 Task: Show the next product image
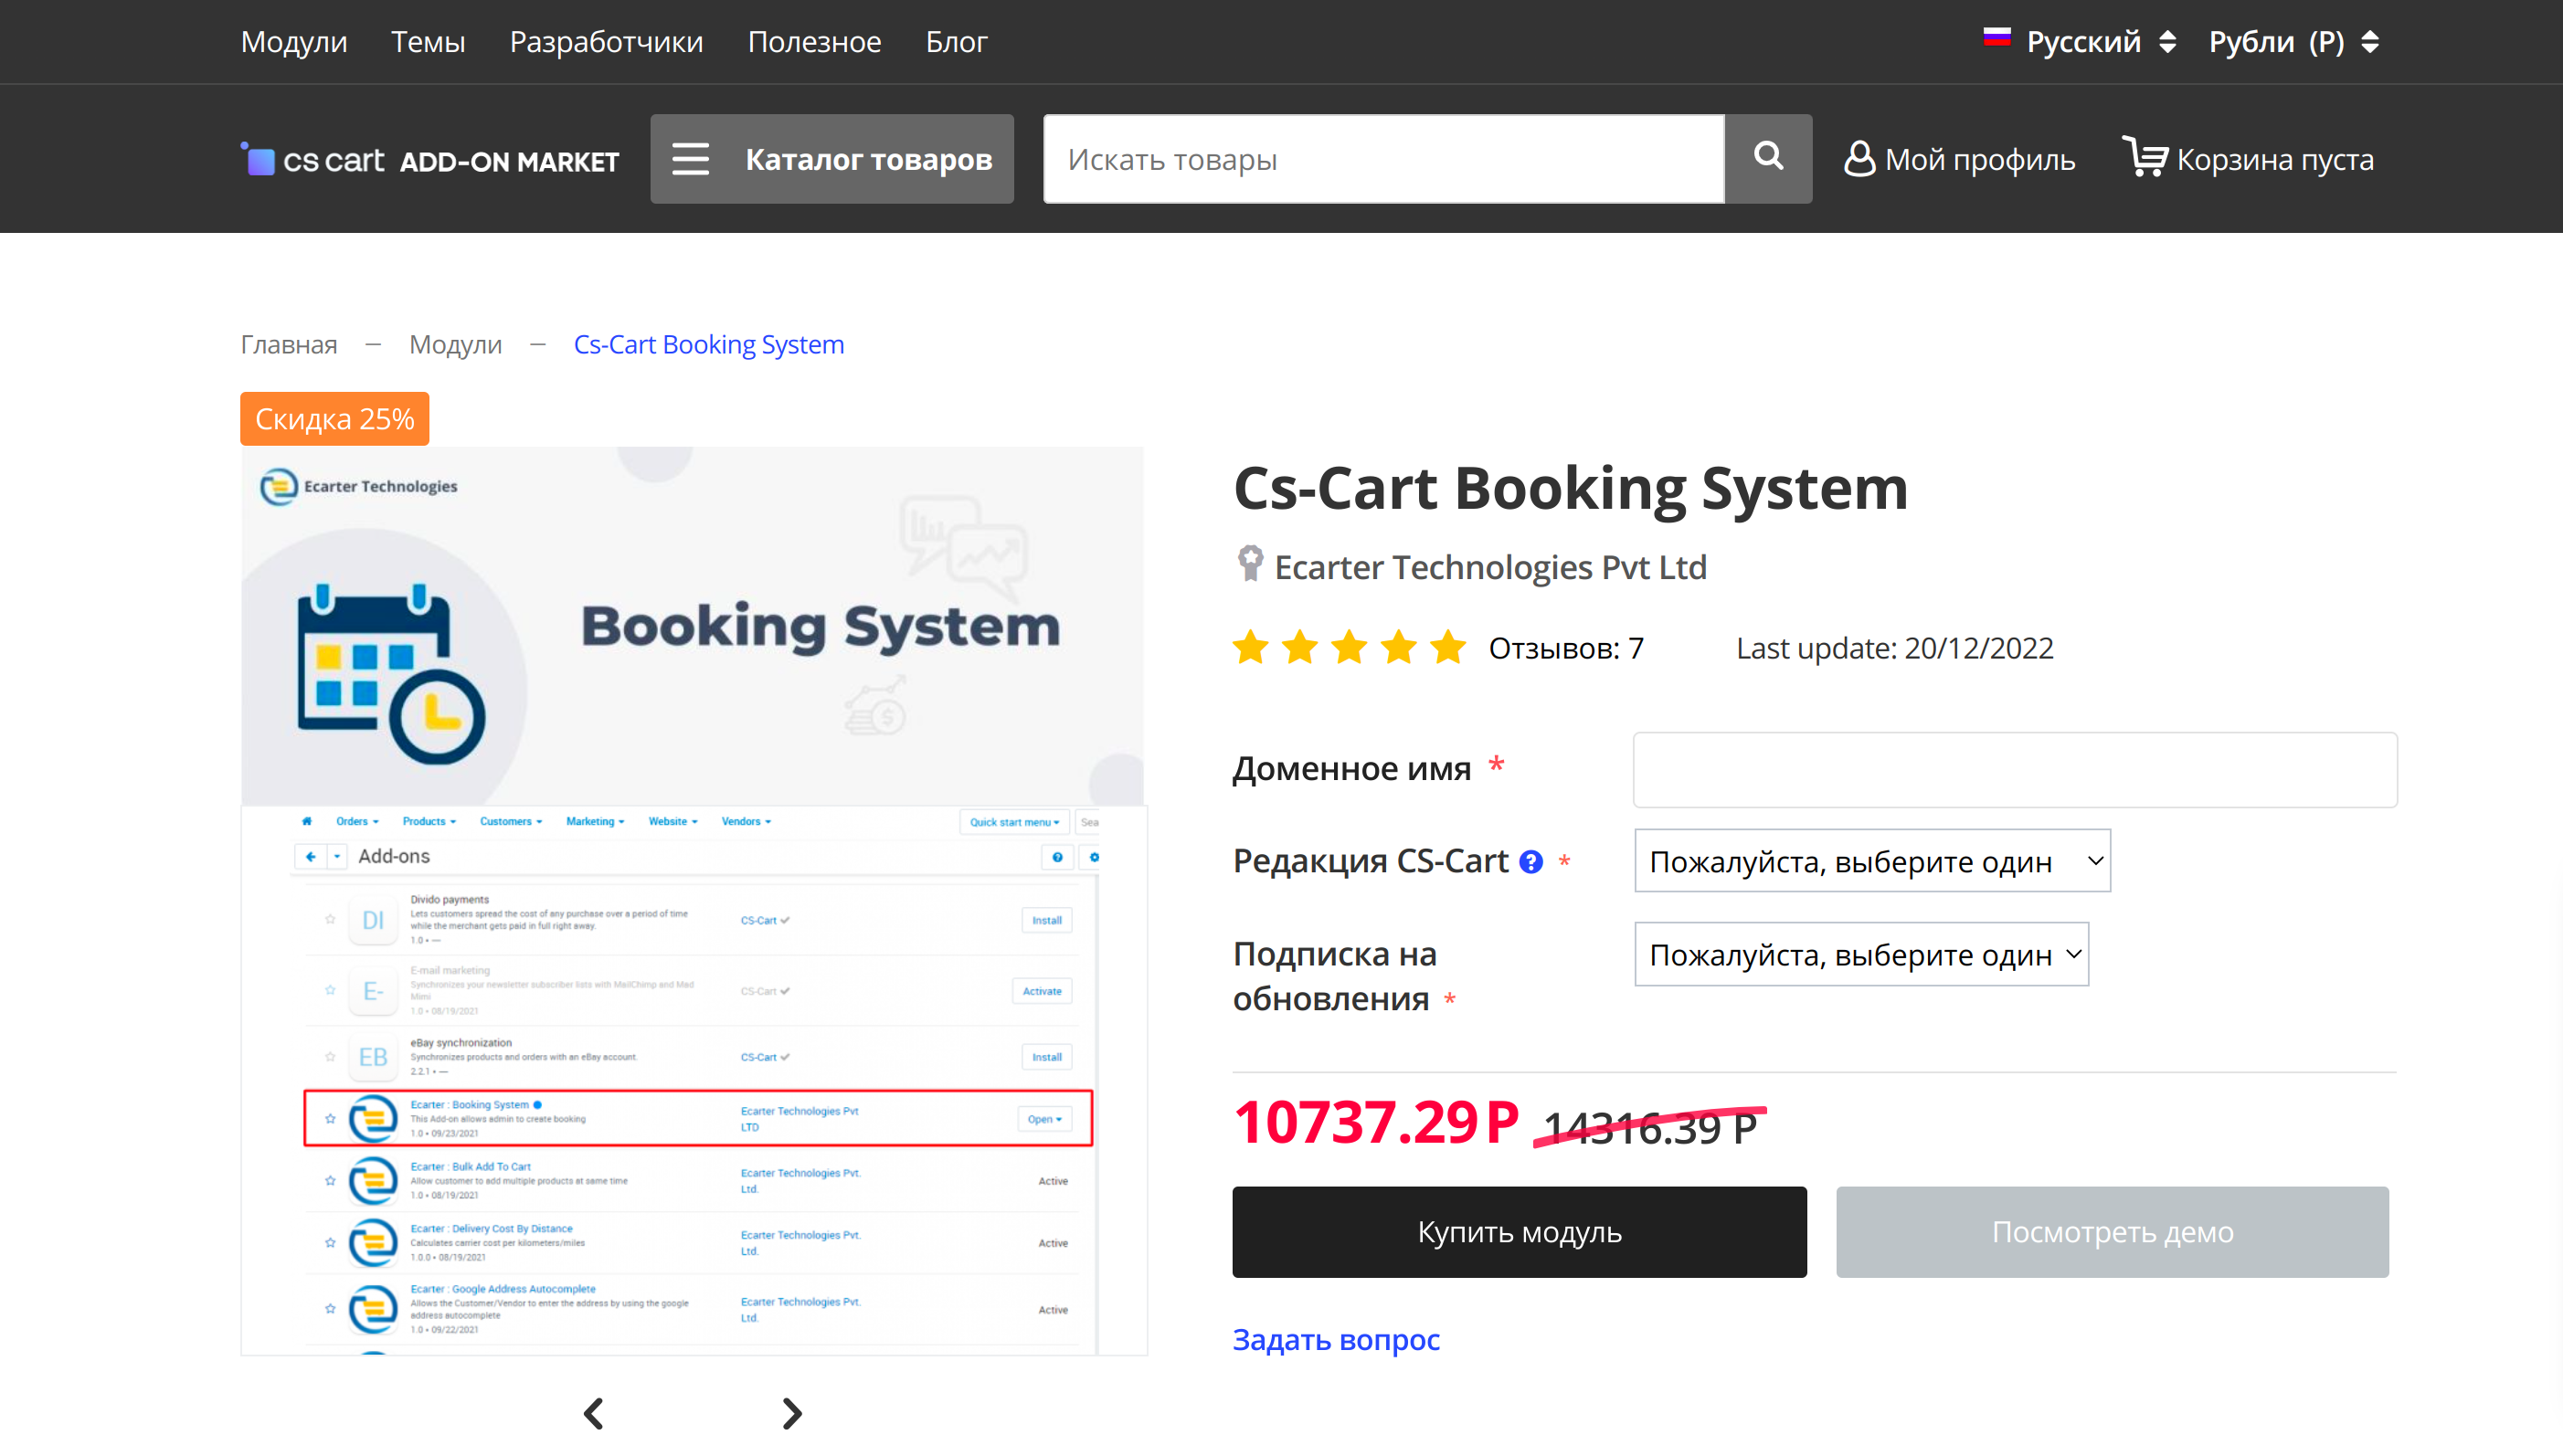point(791,1413)
